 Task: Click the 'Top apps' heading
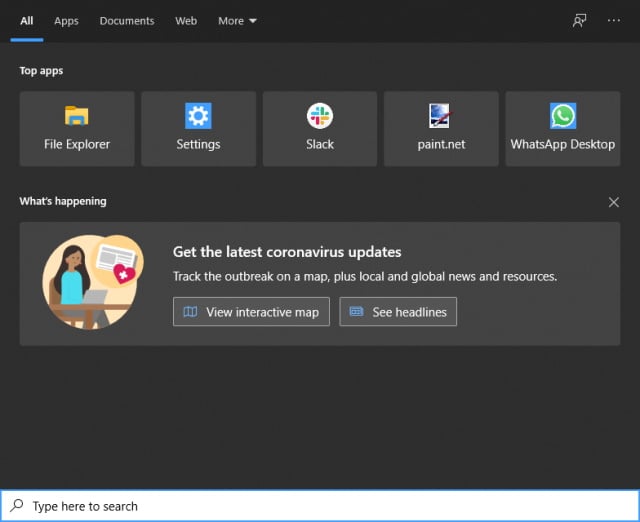point(41,71)
